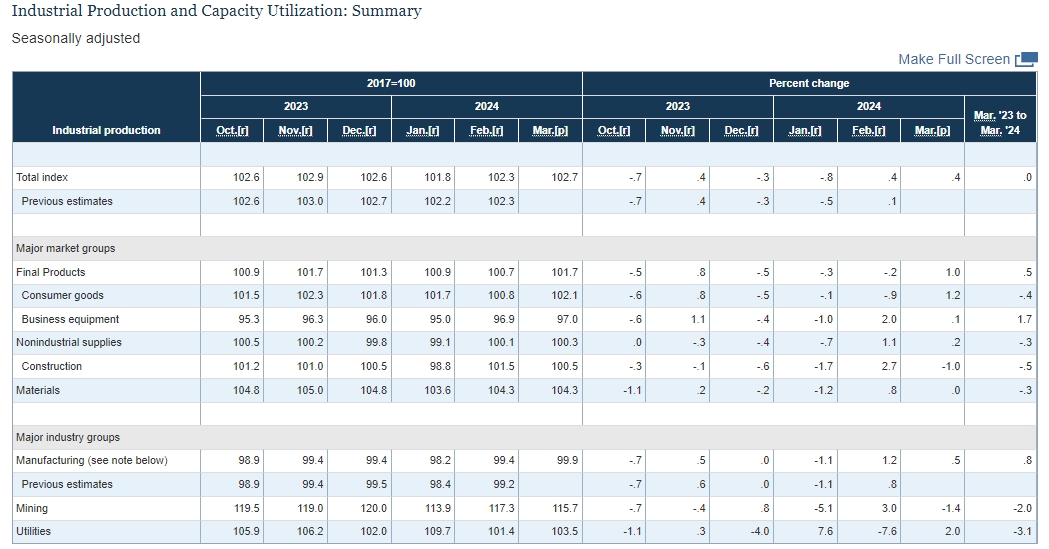Select the Utilities row label

33,531
